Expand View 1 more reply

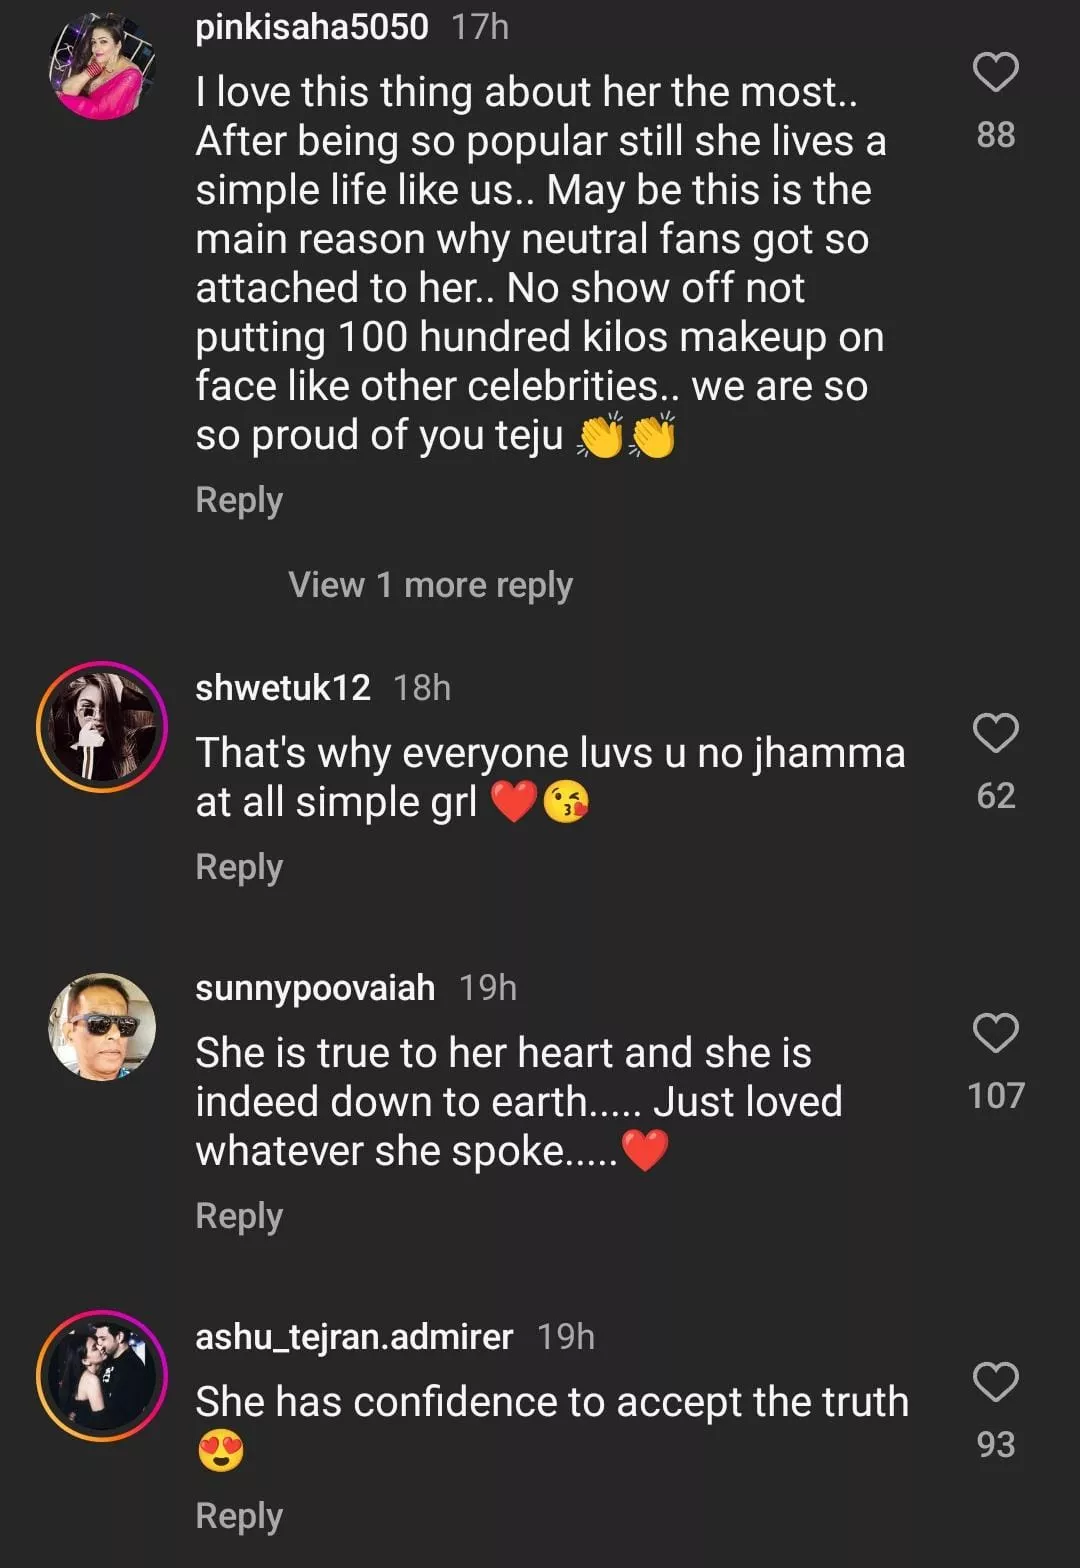[x=430, y=585]
